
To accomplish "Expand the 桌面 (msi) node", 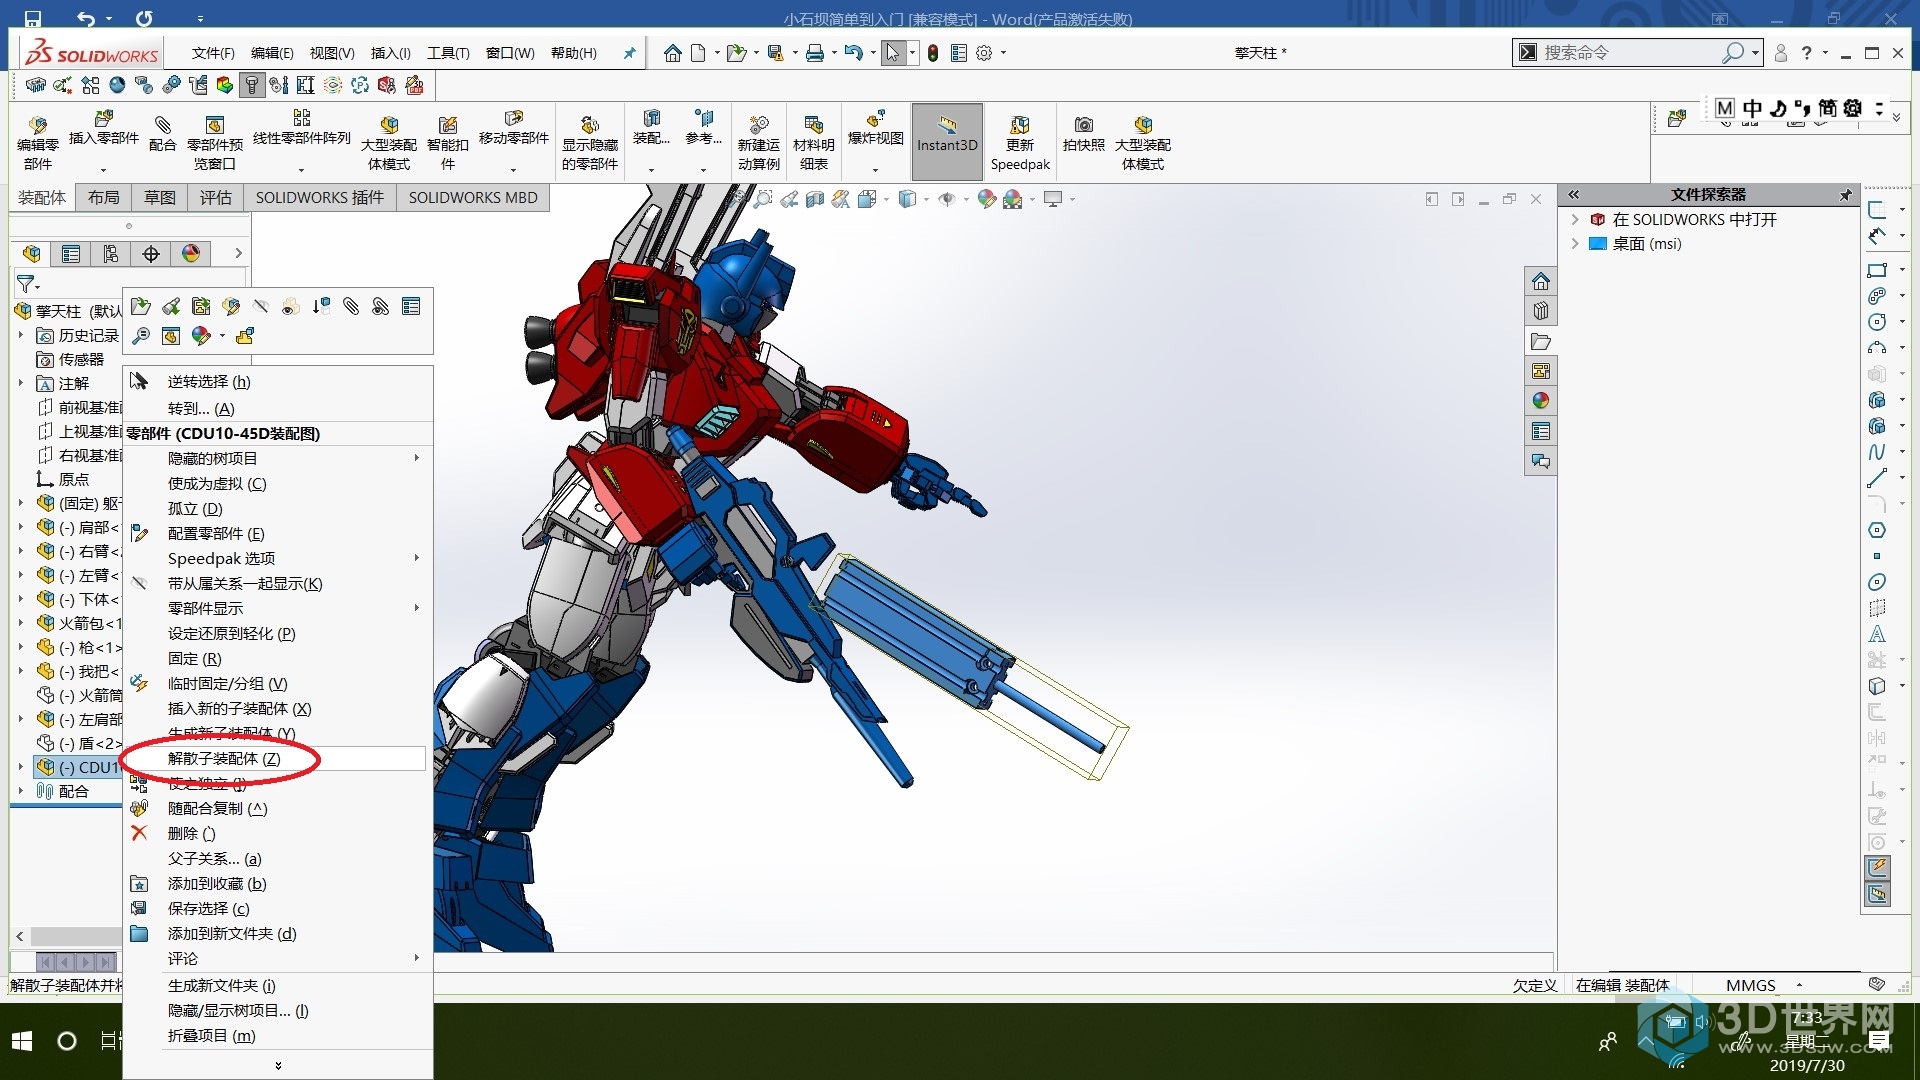I will pyautogui.click(x=1575, y=243).
